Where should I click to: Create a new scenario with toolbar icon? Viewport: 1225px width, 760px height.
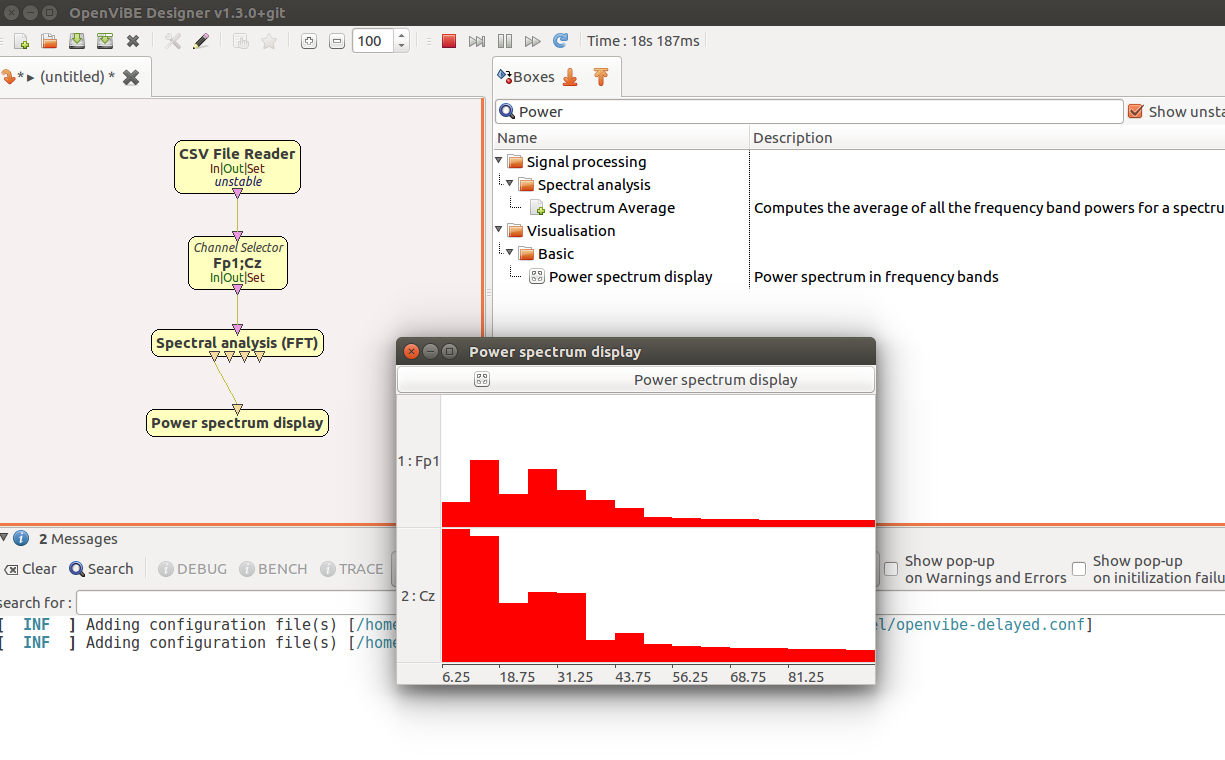click(21, 41)
